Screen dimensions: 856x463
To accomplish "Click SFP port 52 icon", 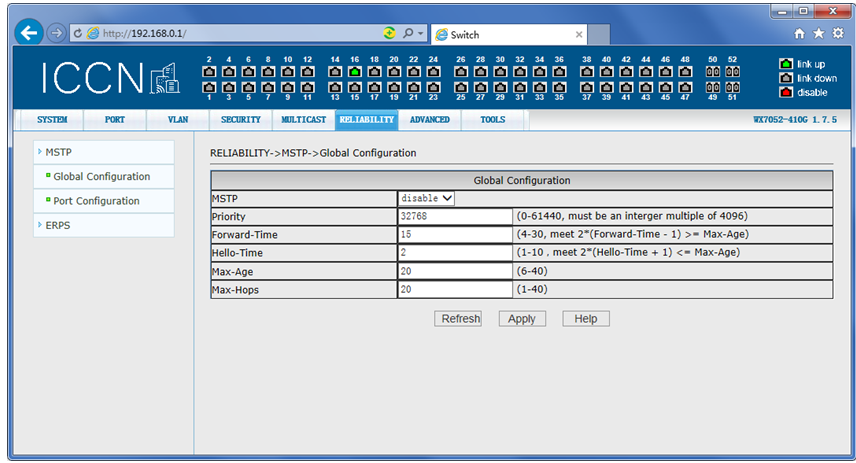I will pyautogui.click(x=732, y=72).
